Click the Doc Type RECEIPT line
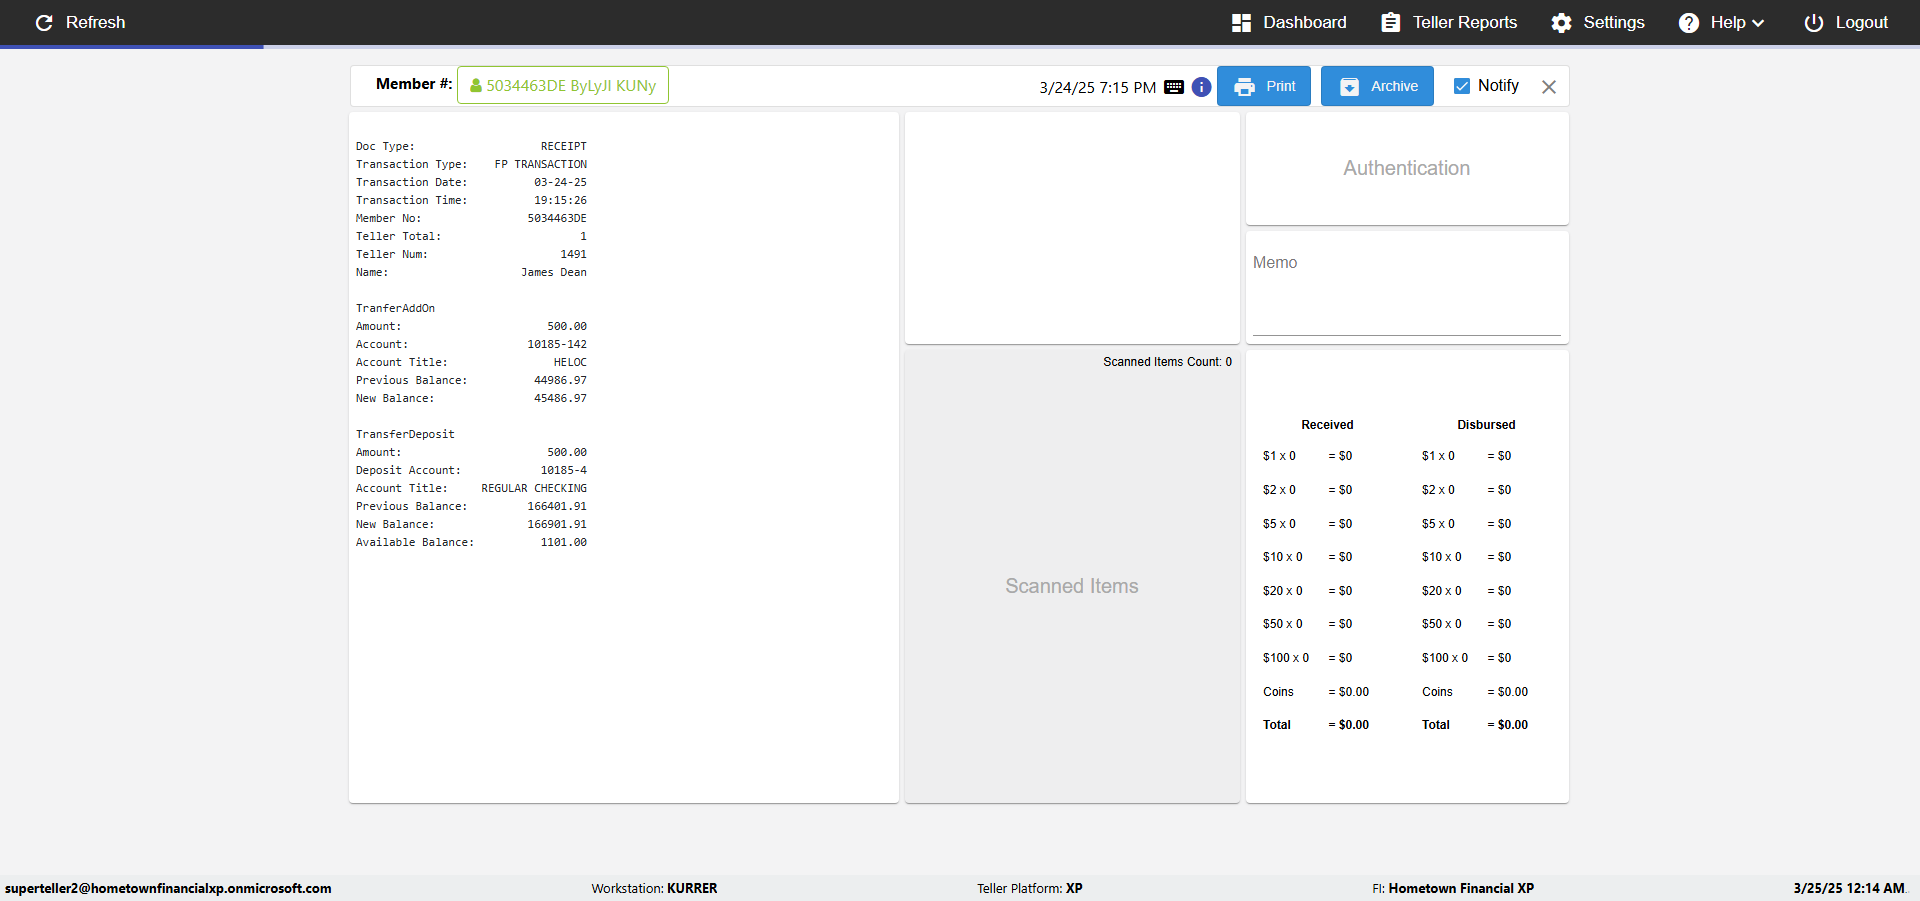The image size is (1920, 901). tap(471, 146)
